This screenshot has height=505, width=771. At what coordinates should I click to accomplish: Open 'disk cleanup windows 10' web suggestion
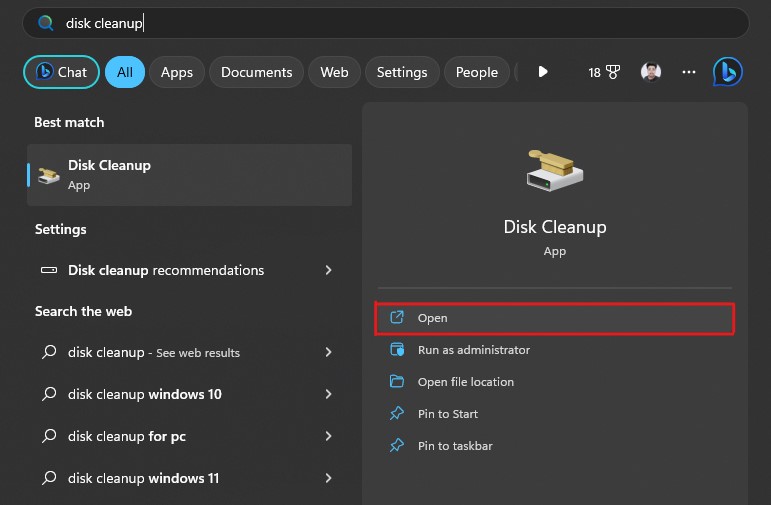189,394
